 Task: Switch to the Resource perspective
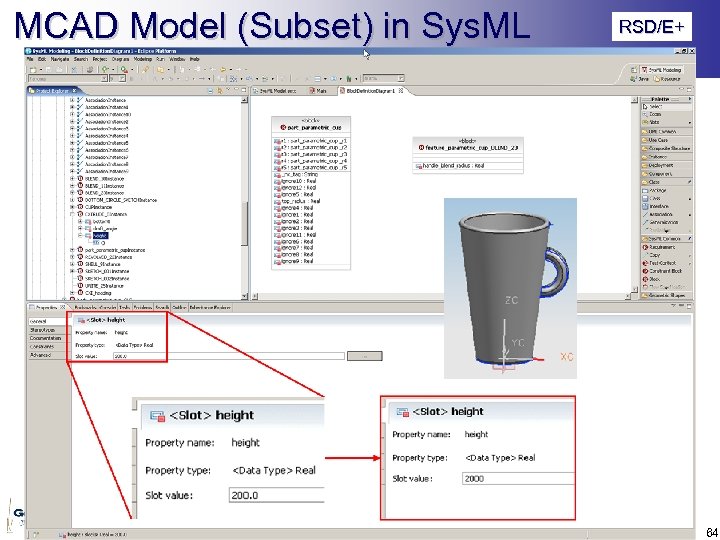(x=667, y=79)
